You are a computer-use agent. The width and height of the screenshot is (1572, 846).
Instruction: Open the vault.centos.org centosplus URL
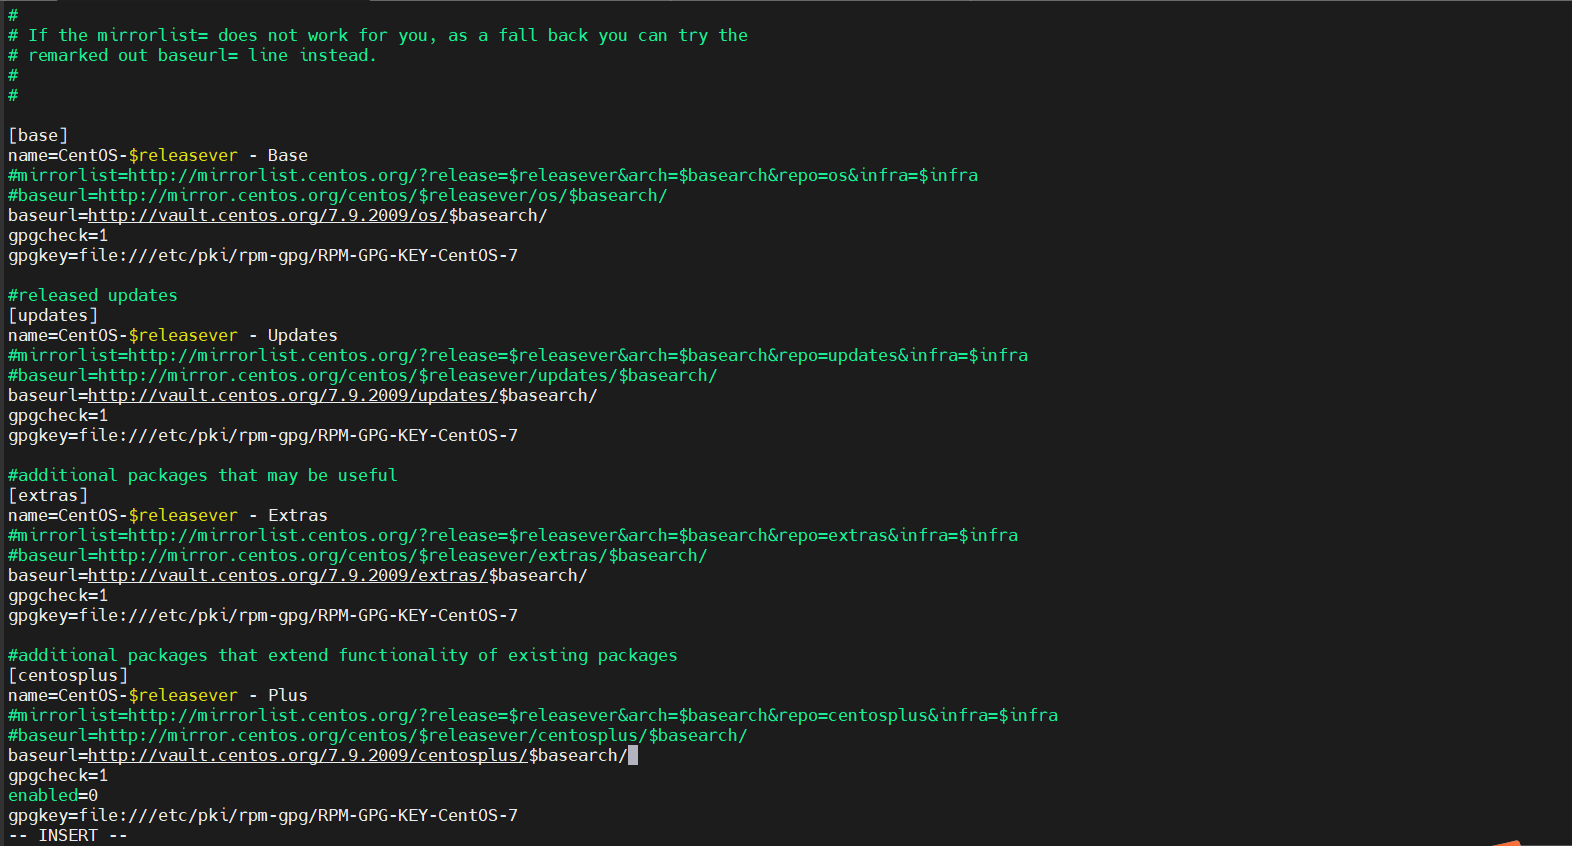tap(307, 756)
